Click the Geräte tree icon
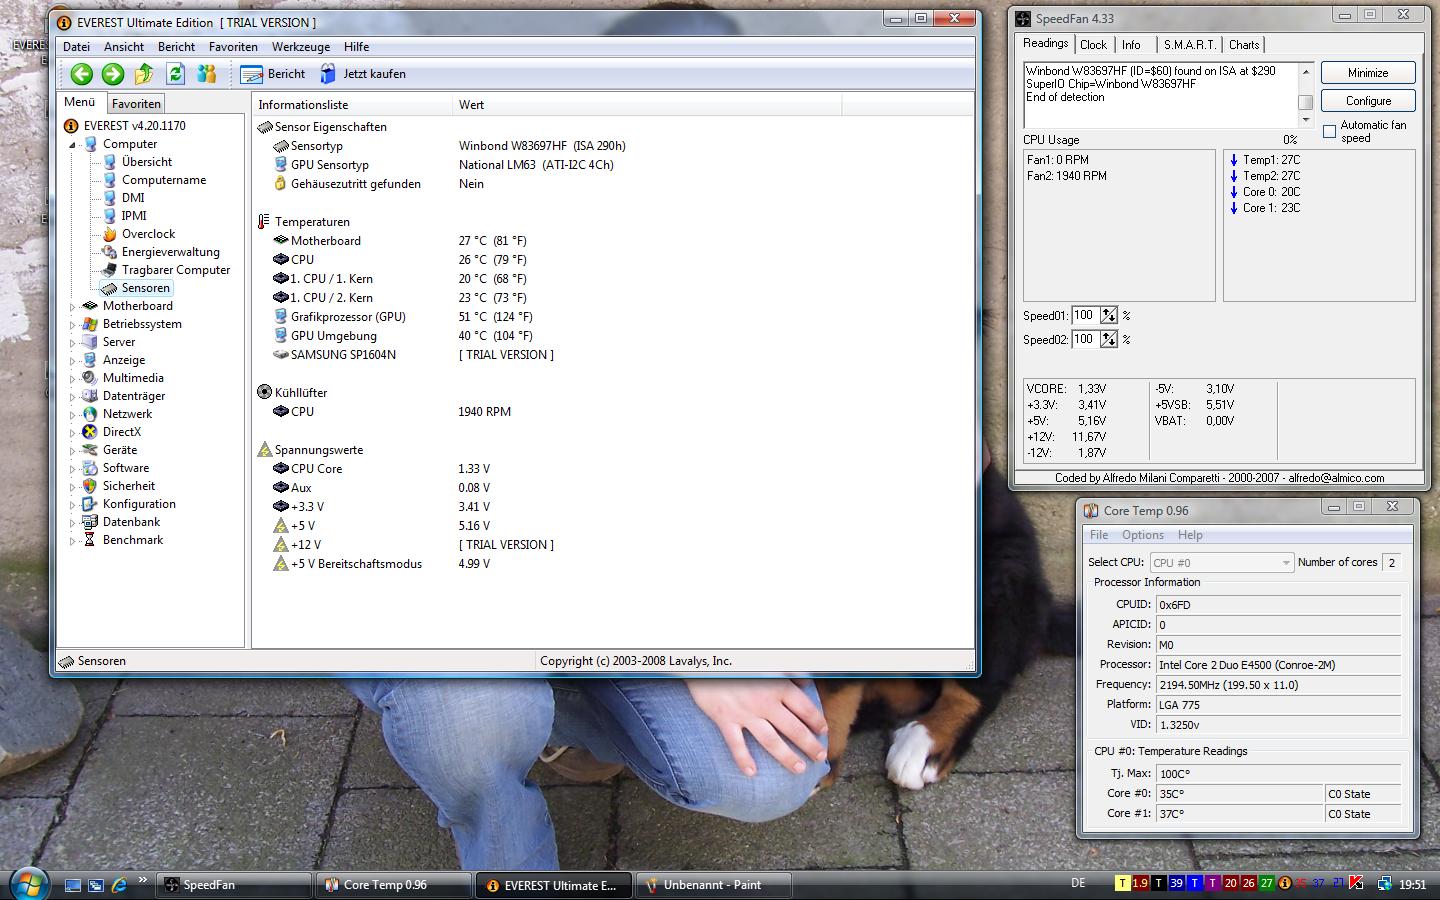The width and height of the screenshot is (1440, 900). pos(90,450)
